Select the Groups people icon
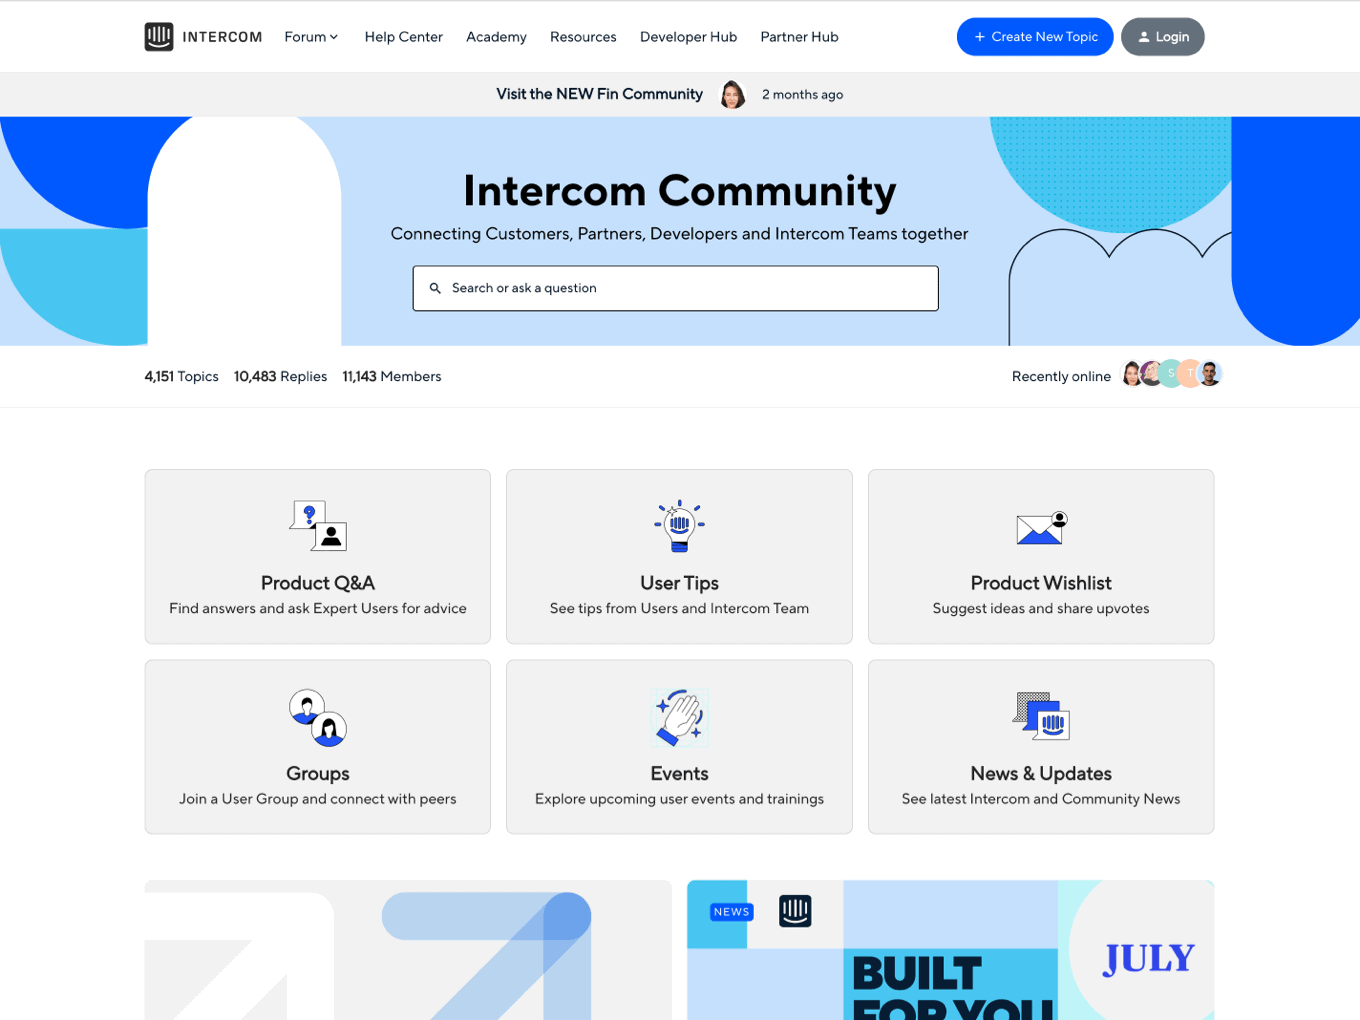Screen dimensions: 1360x1020 [x=317, y=716]
